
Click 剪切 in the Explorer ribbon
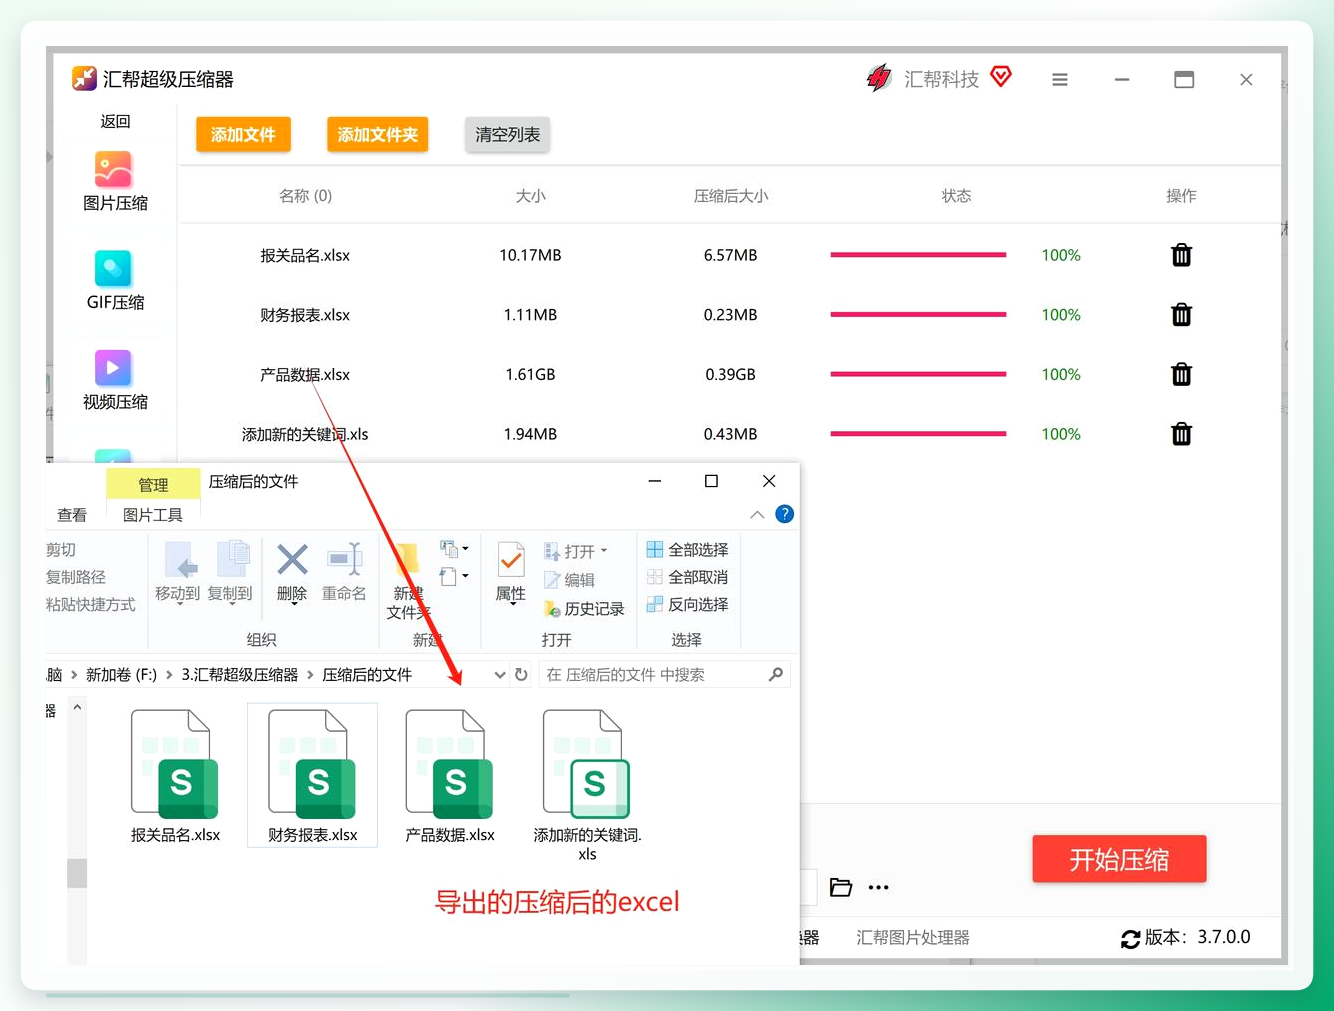[x=60, y=550]
